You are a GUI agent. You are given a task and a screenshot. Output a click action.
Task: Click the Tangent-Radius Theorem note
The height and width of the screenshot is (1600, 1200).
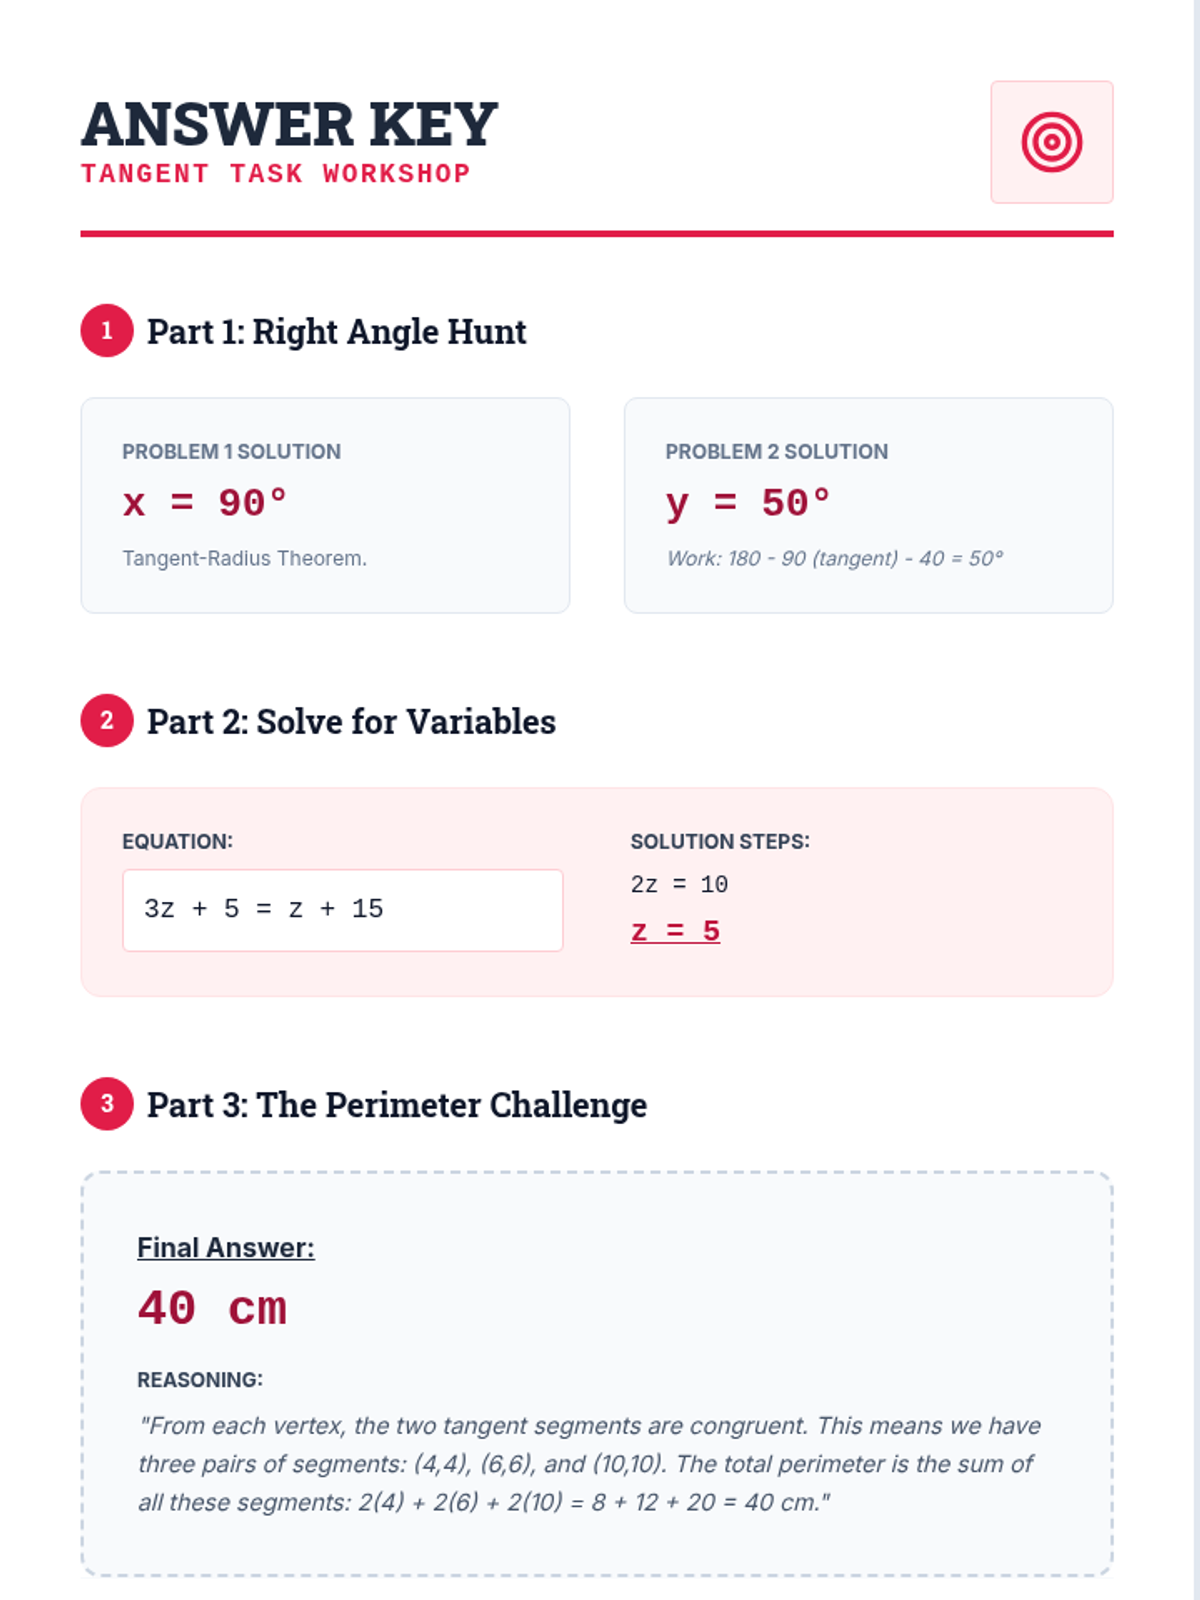pos(244,559)
